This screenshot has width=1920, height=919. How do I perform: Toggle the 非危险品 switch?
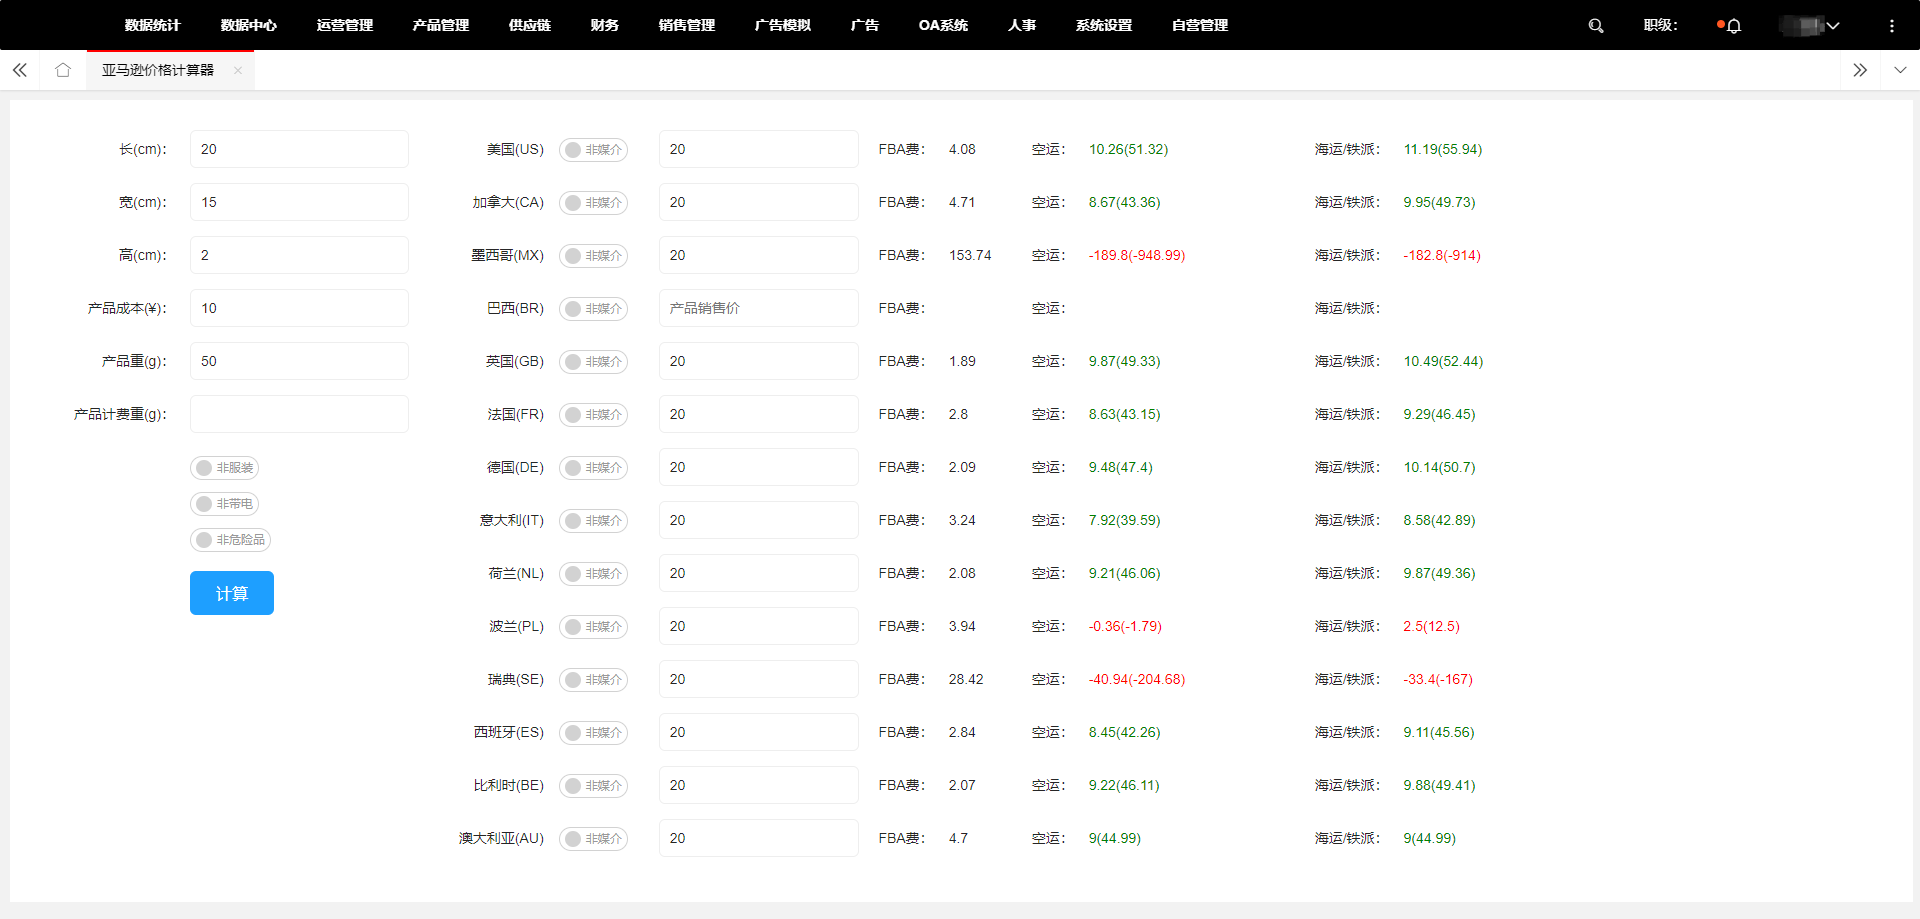tap(230, 540)
